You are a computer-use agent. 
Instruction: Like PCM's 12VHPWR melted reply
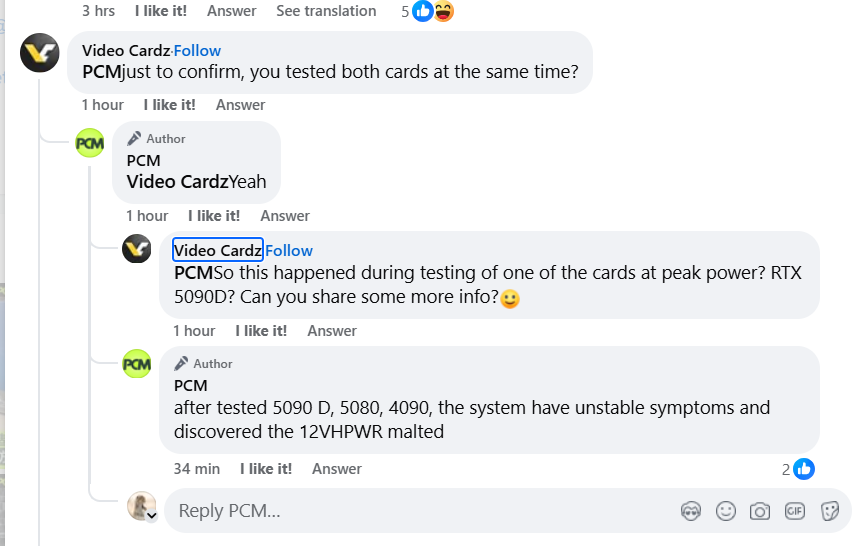click(x=266, y=468)
